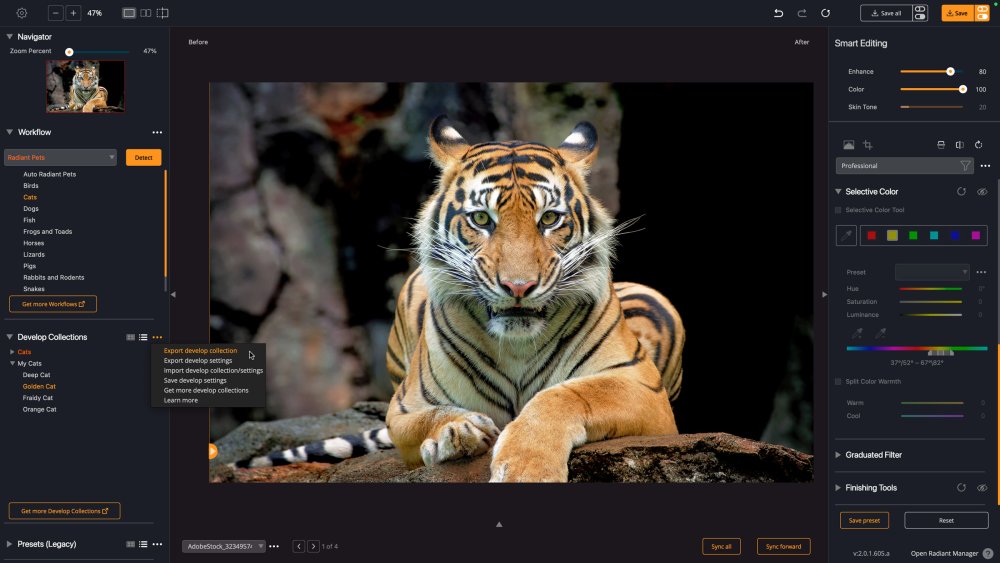Select the crop tool icon
This screenshot has height=563, width=1000.
pos(867,145)
